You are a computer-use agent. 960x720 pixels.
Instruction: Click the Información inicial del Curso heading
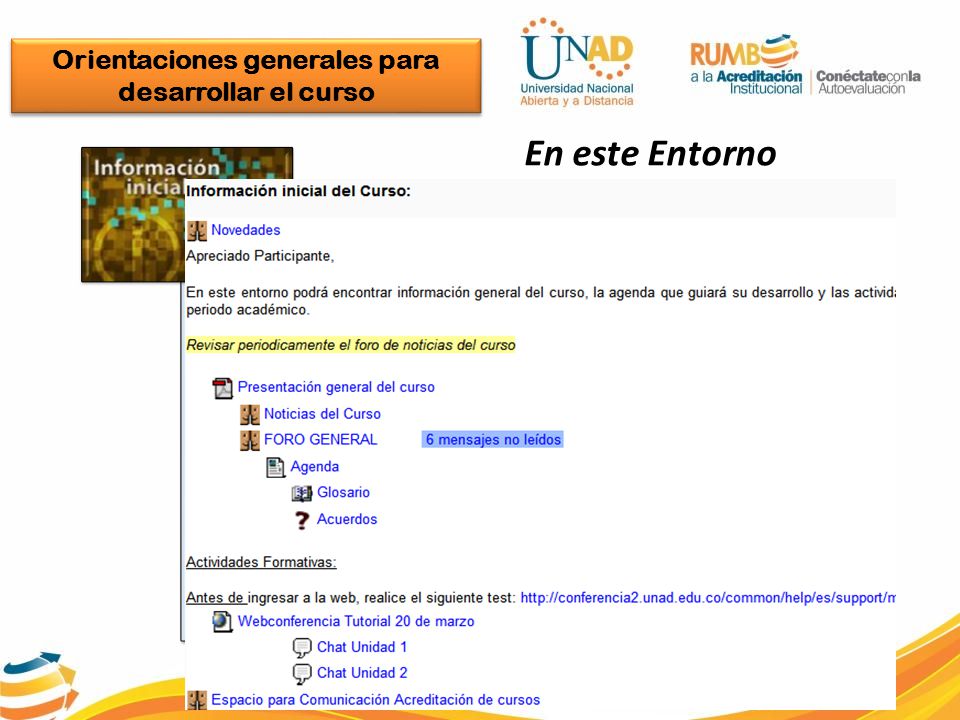(x=298, y=191)
